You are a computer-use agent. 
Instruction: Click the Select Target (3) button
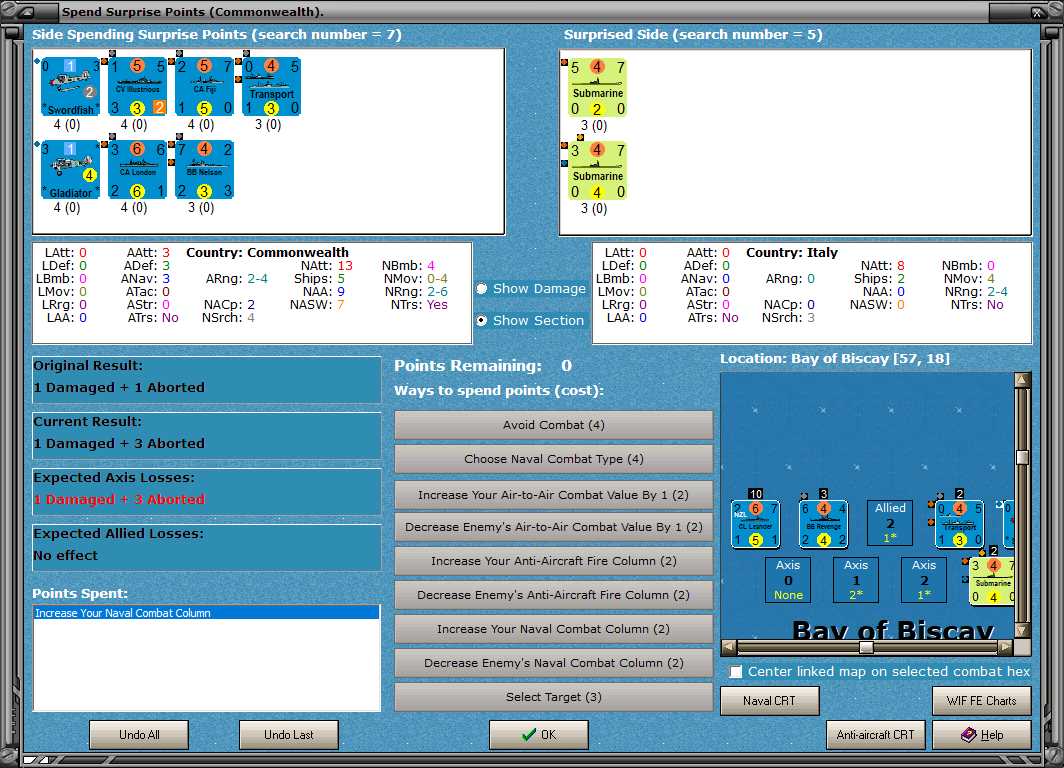pyautogui.click(x=554, y=697)
